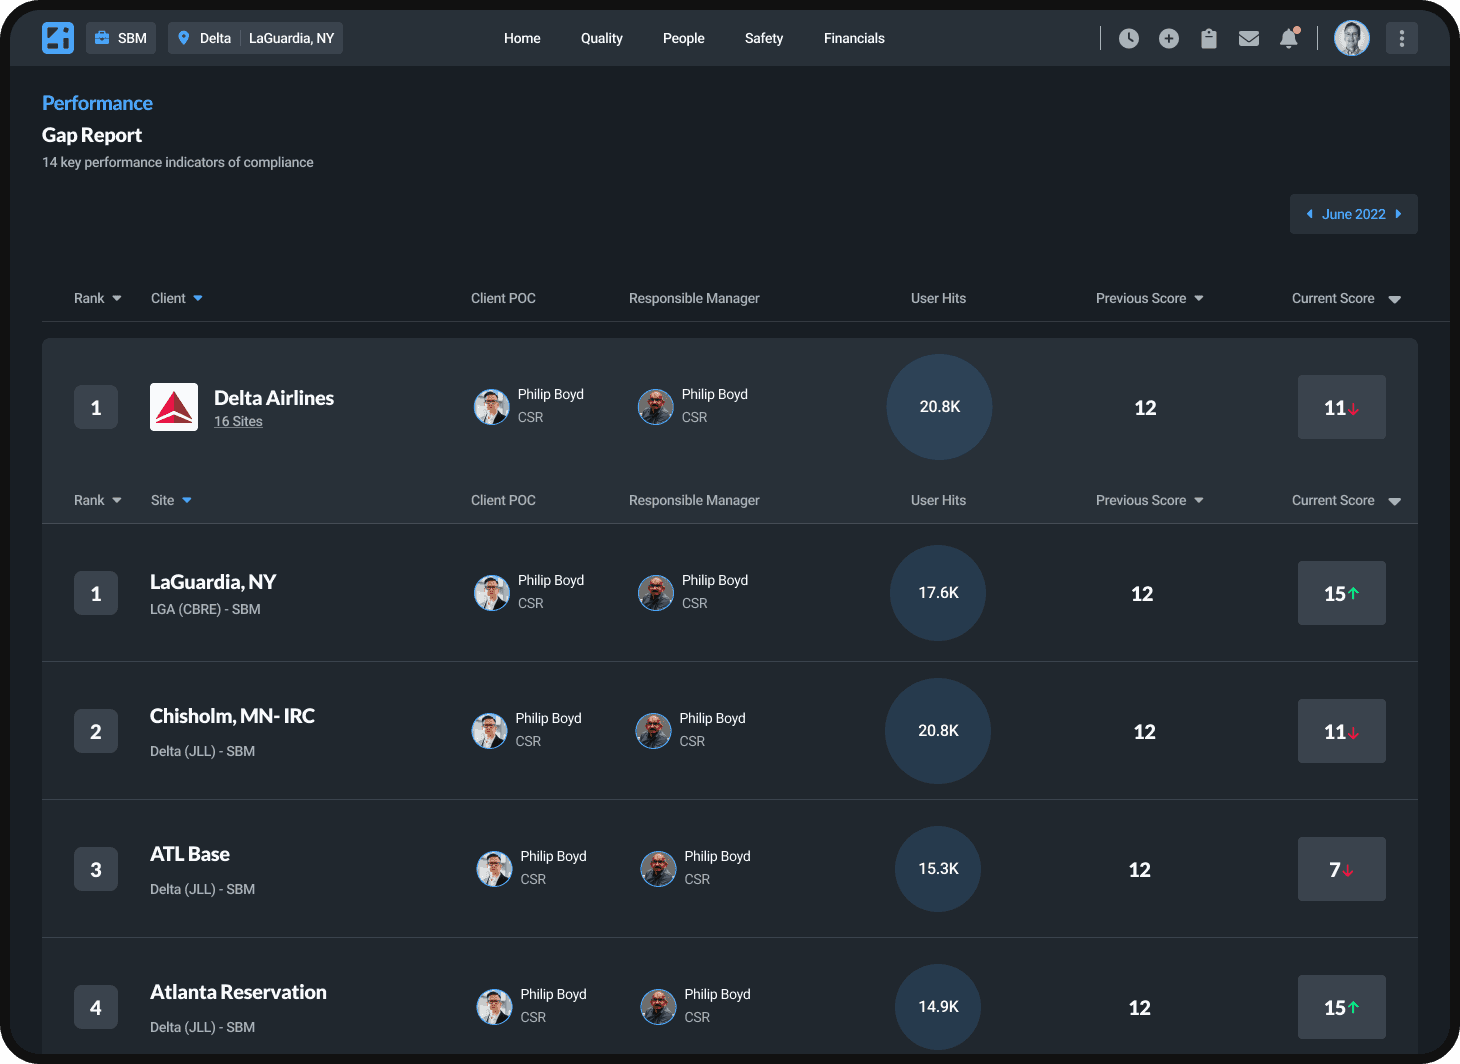Open the Atlanta Reservation site
The image size is (1460, 1064).
pos(238,992)
